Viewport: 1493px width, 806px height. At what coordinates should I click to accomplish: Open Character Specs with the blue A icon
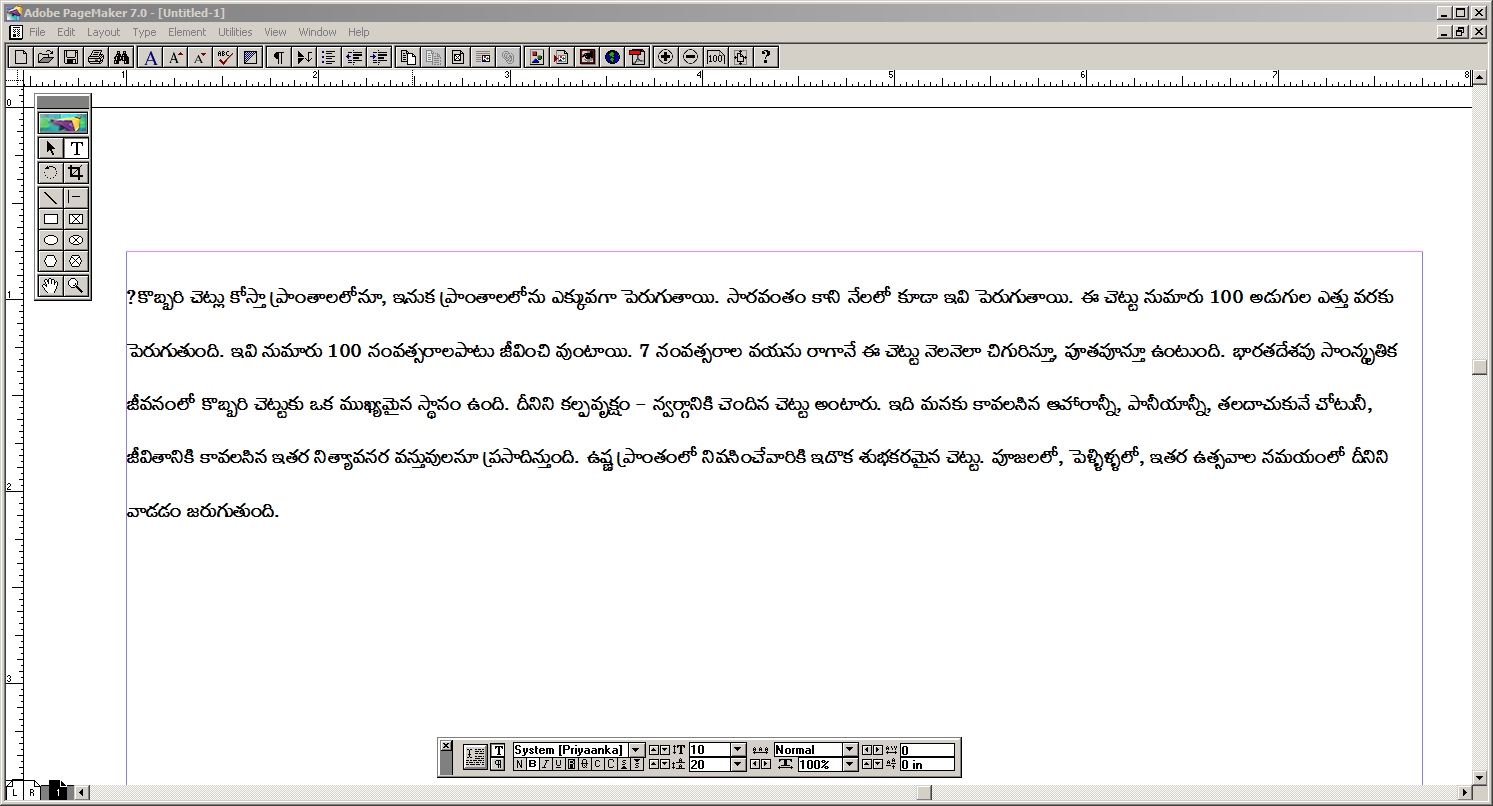click(150, 57)
